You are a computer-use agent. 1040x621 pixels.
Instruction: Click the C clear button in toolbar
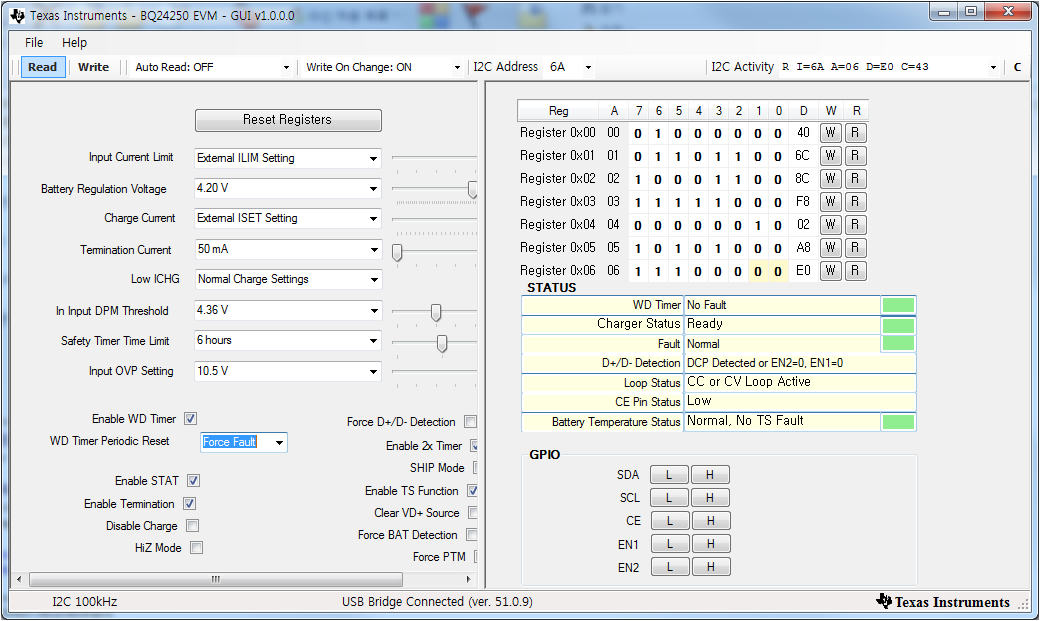[1017, 67]
